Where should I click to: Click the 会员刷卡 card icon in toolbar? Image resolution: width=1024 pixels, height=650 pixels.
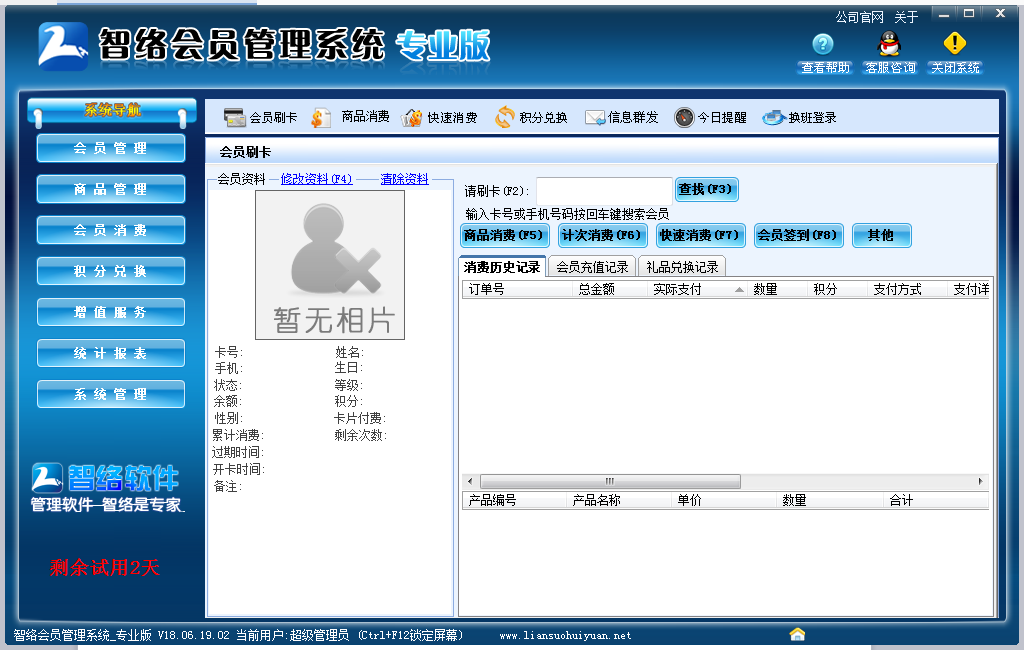234,118
